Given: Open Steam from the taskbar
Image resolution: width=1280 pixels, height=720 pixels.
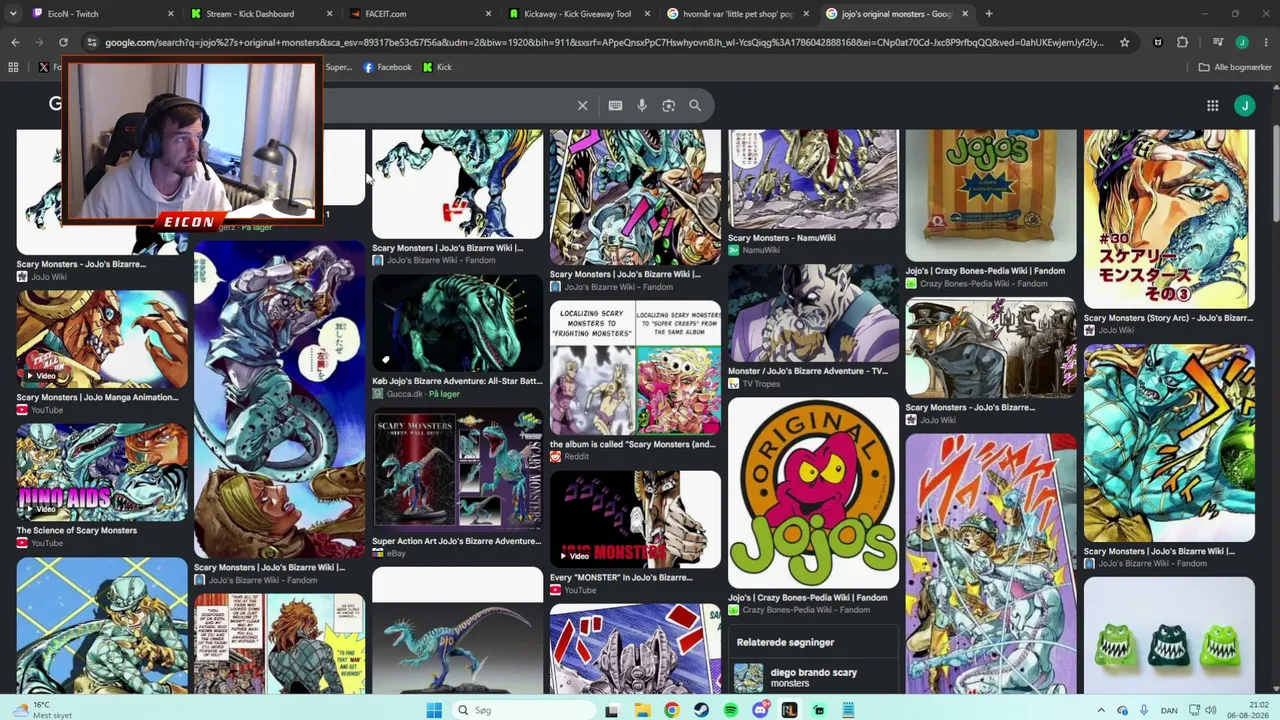Looking at the screenshot, I should pos(701,710).
